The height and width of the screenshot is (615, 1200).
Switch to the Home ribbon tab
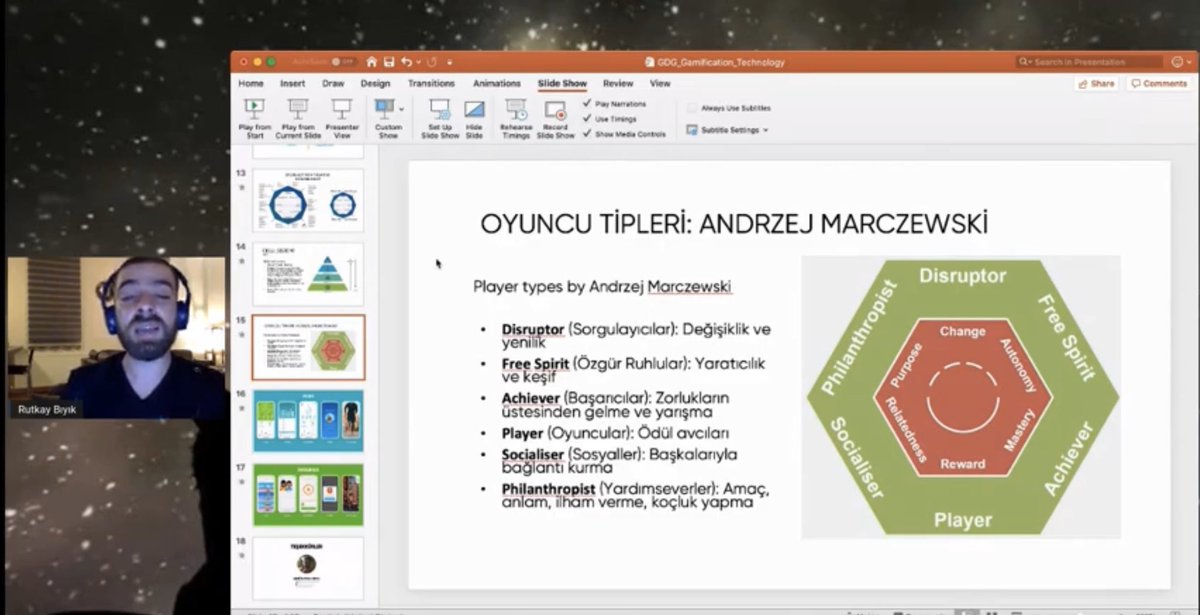[x=251, y=83]
